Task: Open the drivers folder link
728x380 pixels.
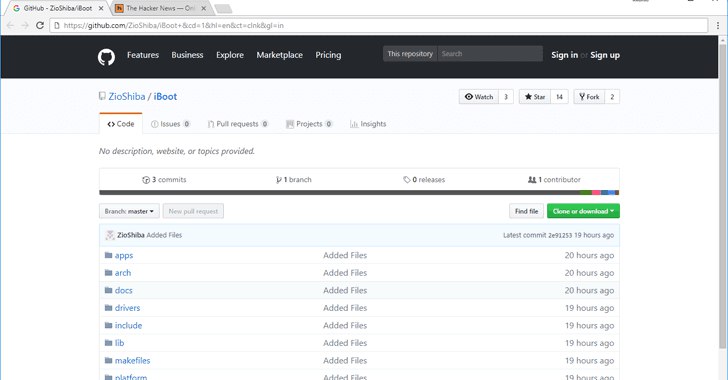Action: [x=127, y=308]
